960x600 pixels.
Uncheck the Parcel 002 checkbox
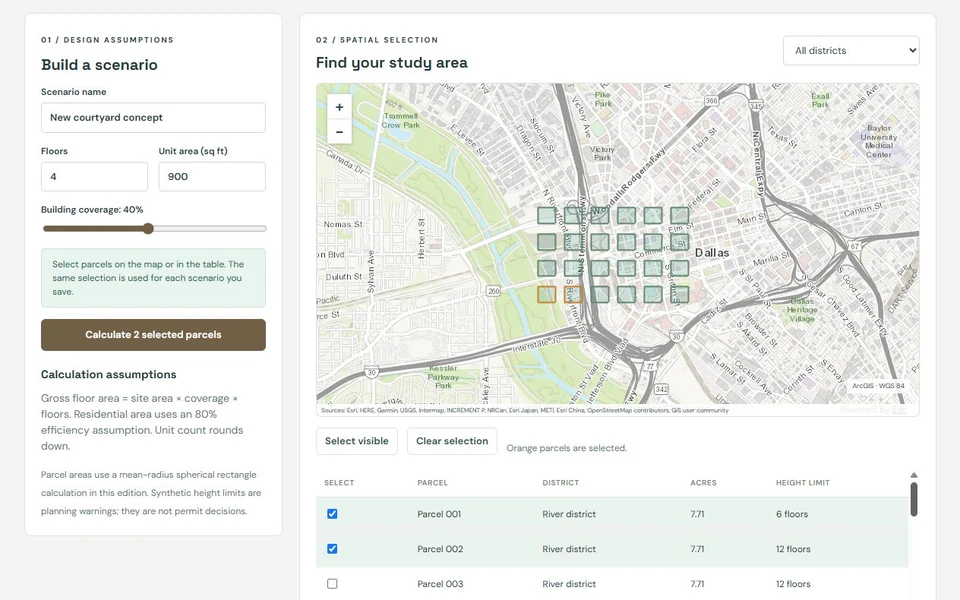332,549
